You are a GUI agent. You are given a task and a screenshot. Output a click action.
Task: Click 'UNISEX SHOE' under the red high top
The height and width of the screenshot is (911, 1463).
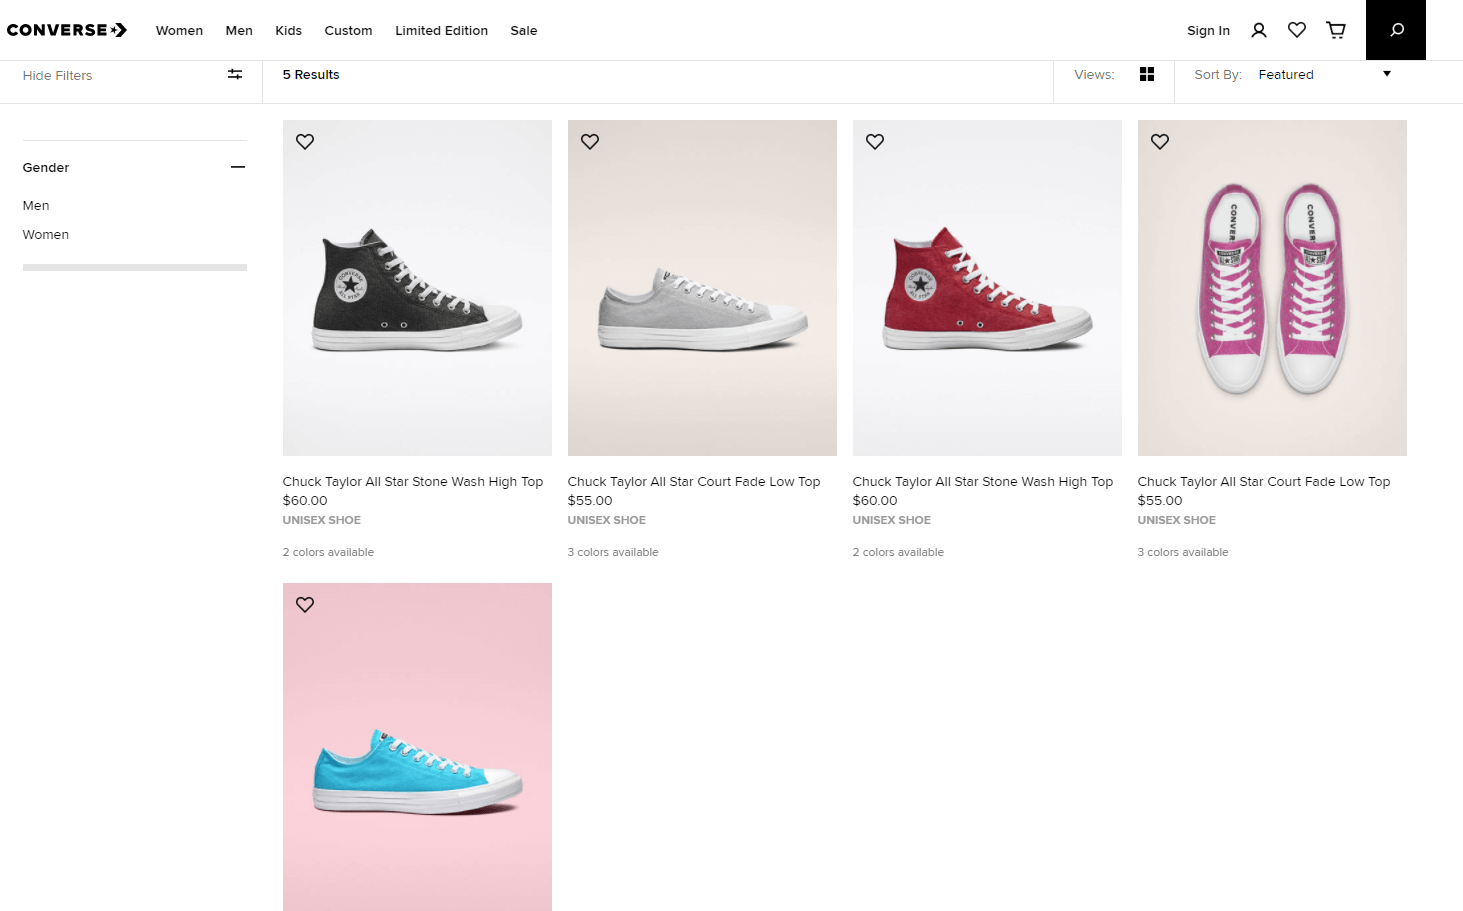tap(892, 520)
